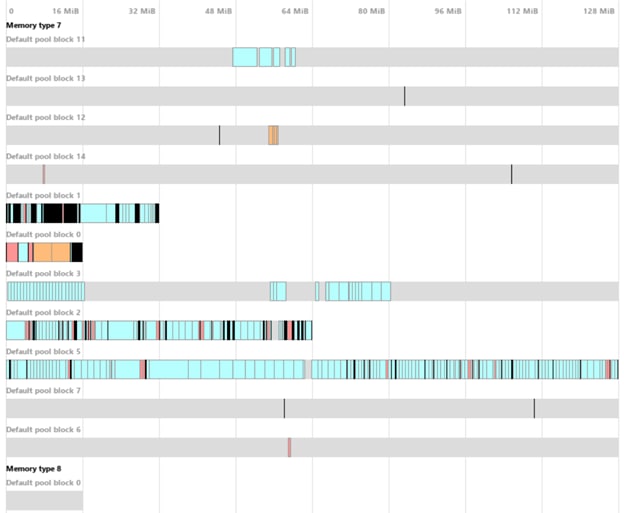Click the black line near 48 MiB in block 12
The image size is (624, 513).
(220, 135)
